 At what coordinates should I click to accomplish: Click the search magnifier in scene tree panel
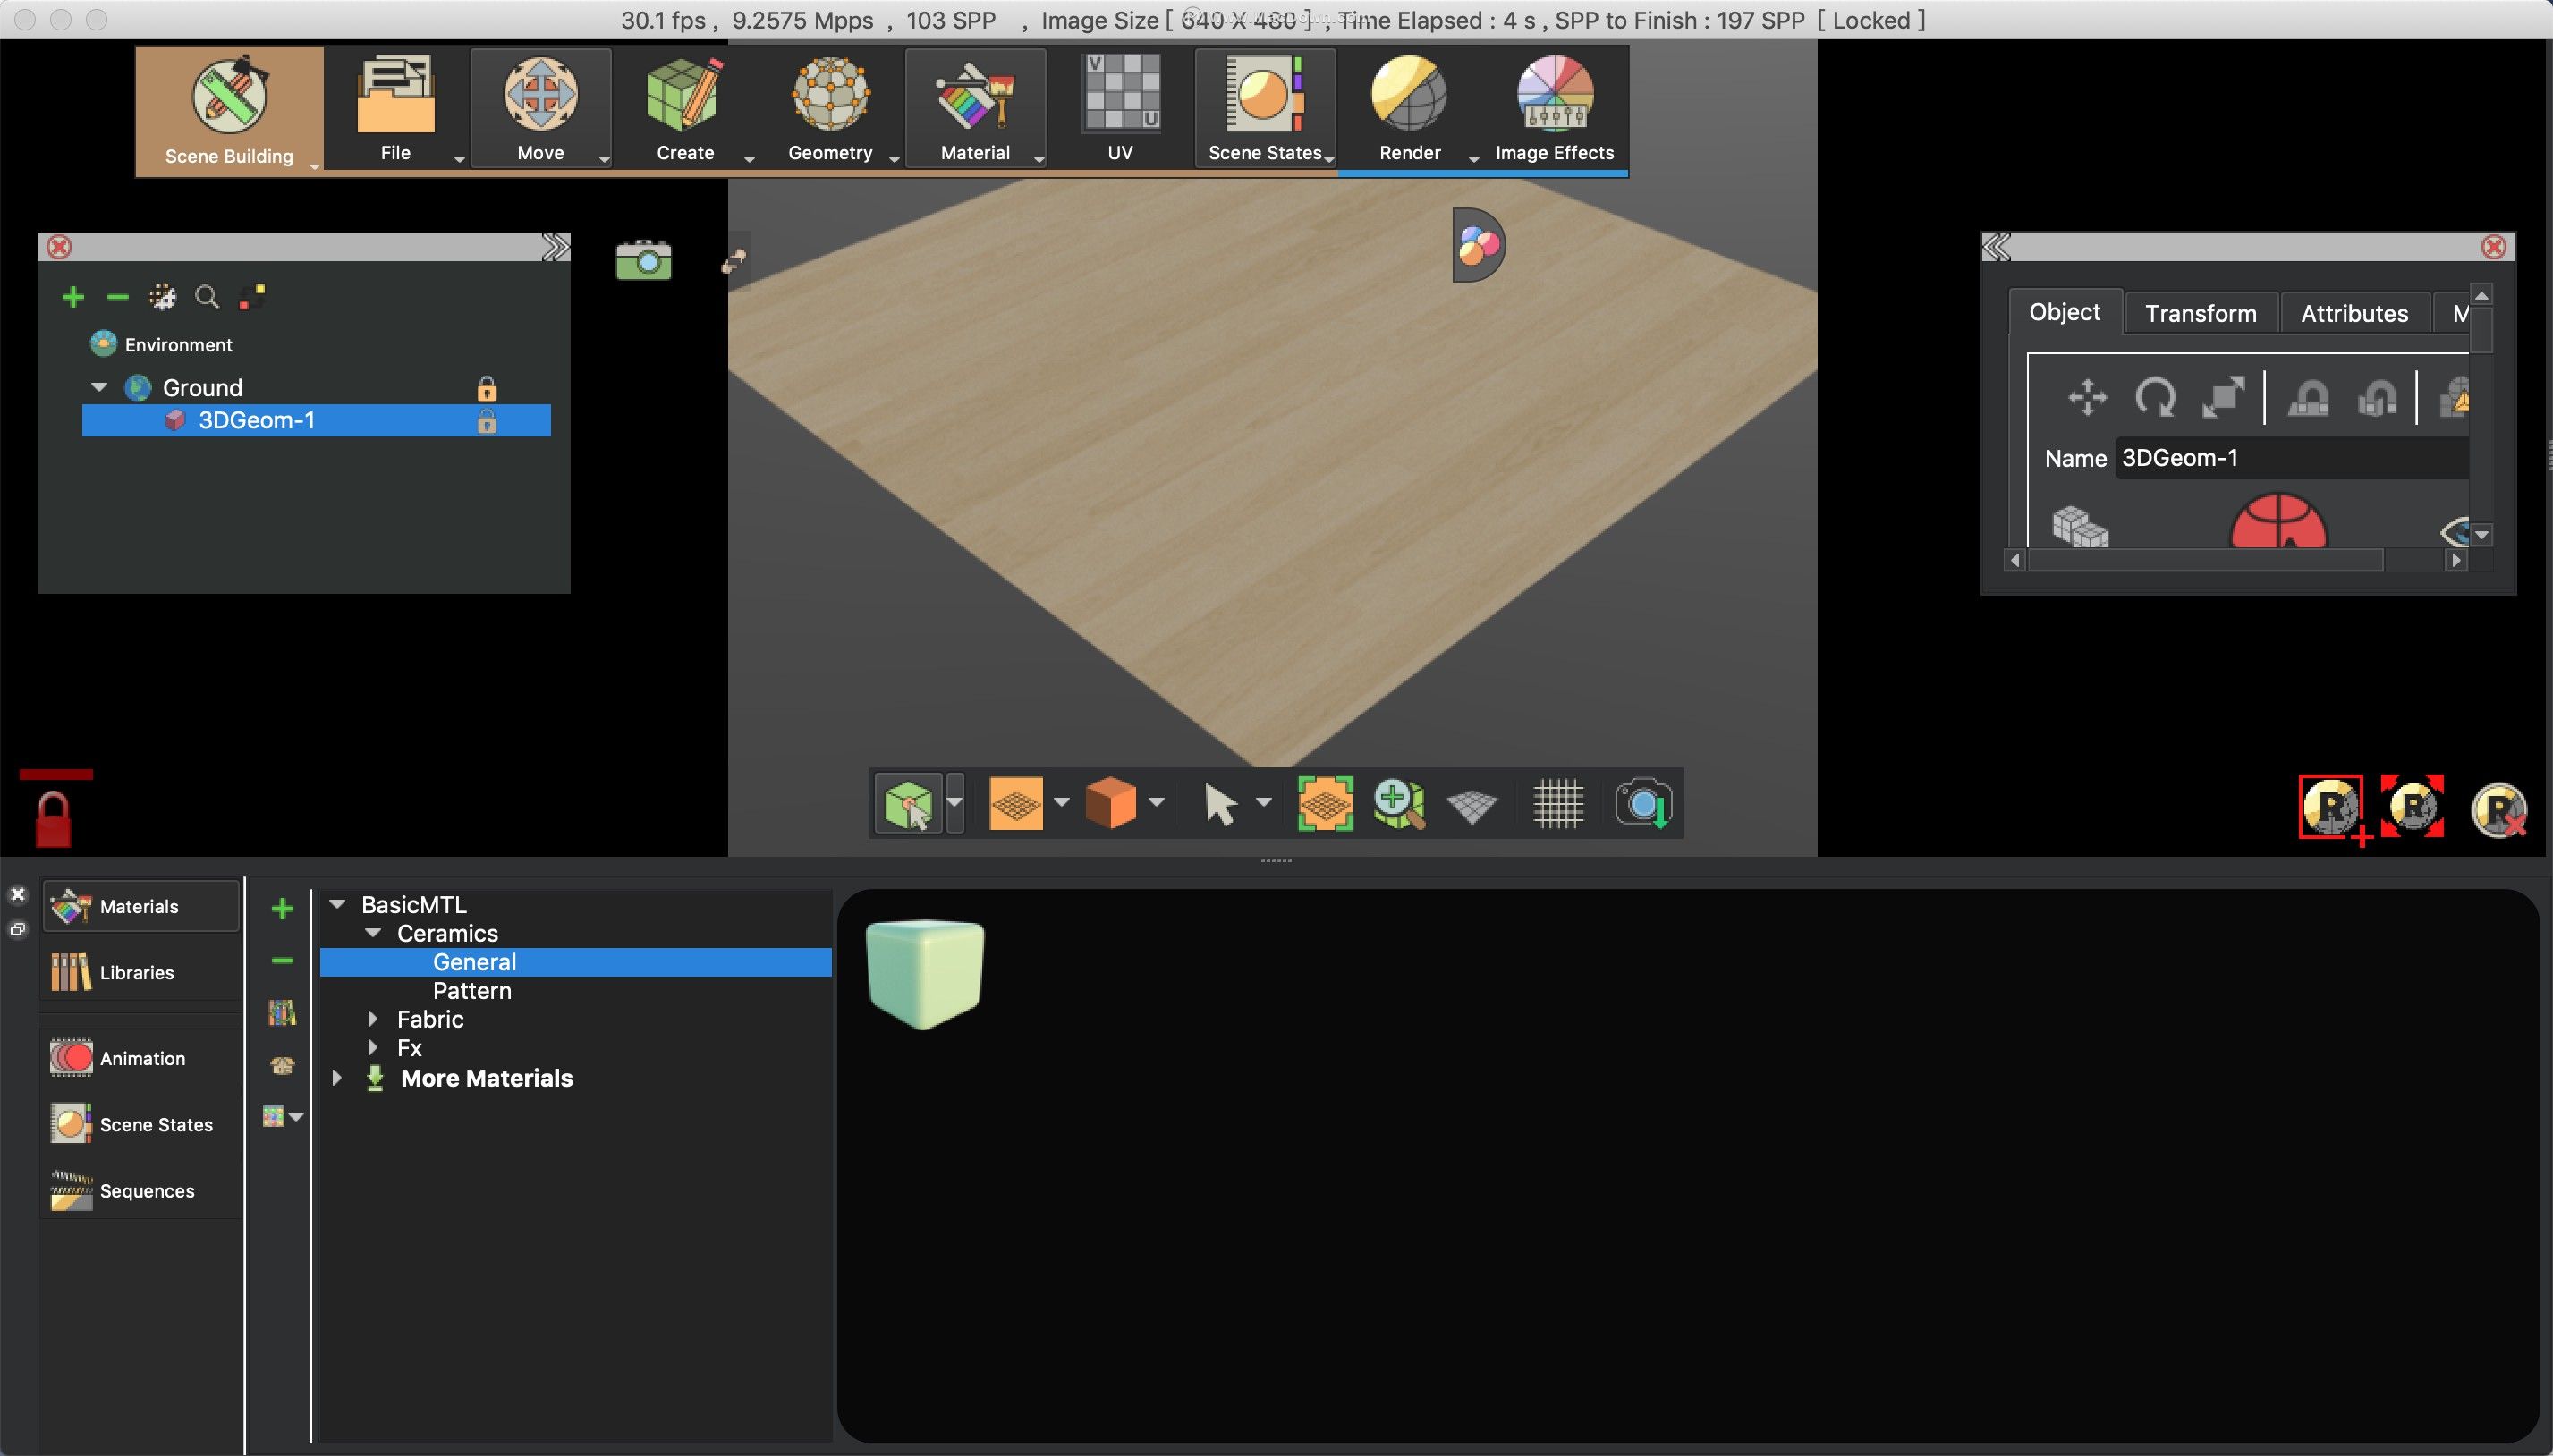pos(207,297)
